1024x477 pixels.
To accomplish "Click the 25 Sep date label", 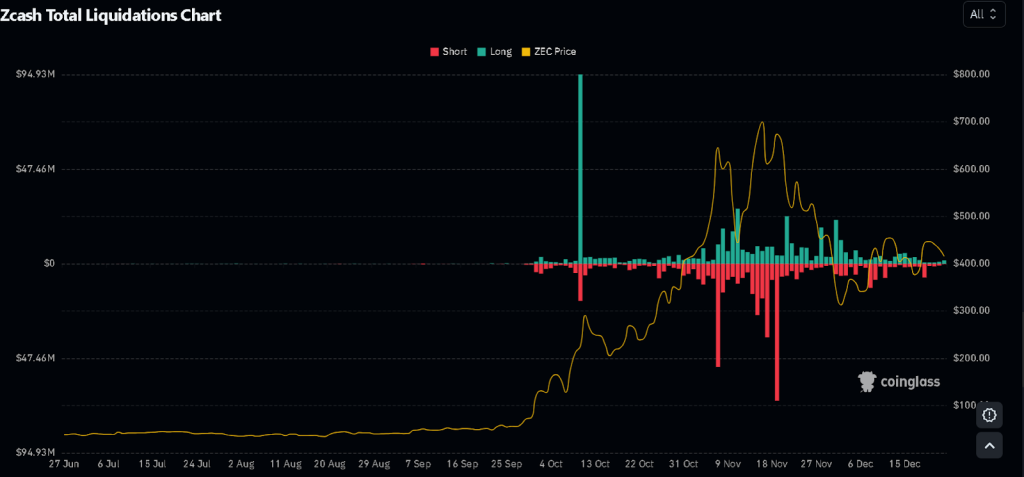I will [x=506, y=465].
